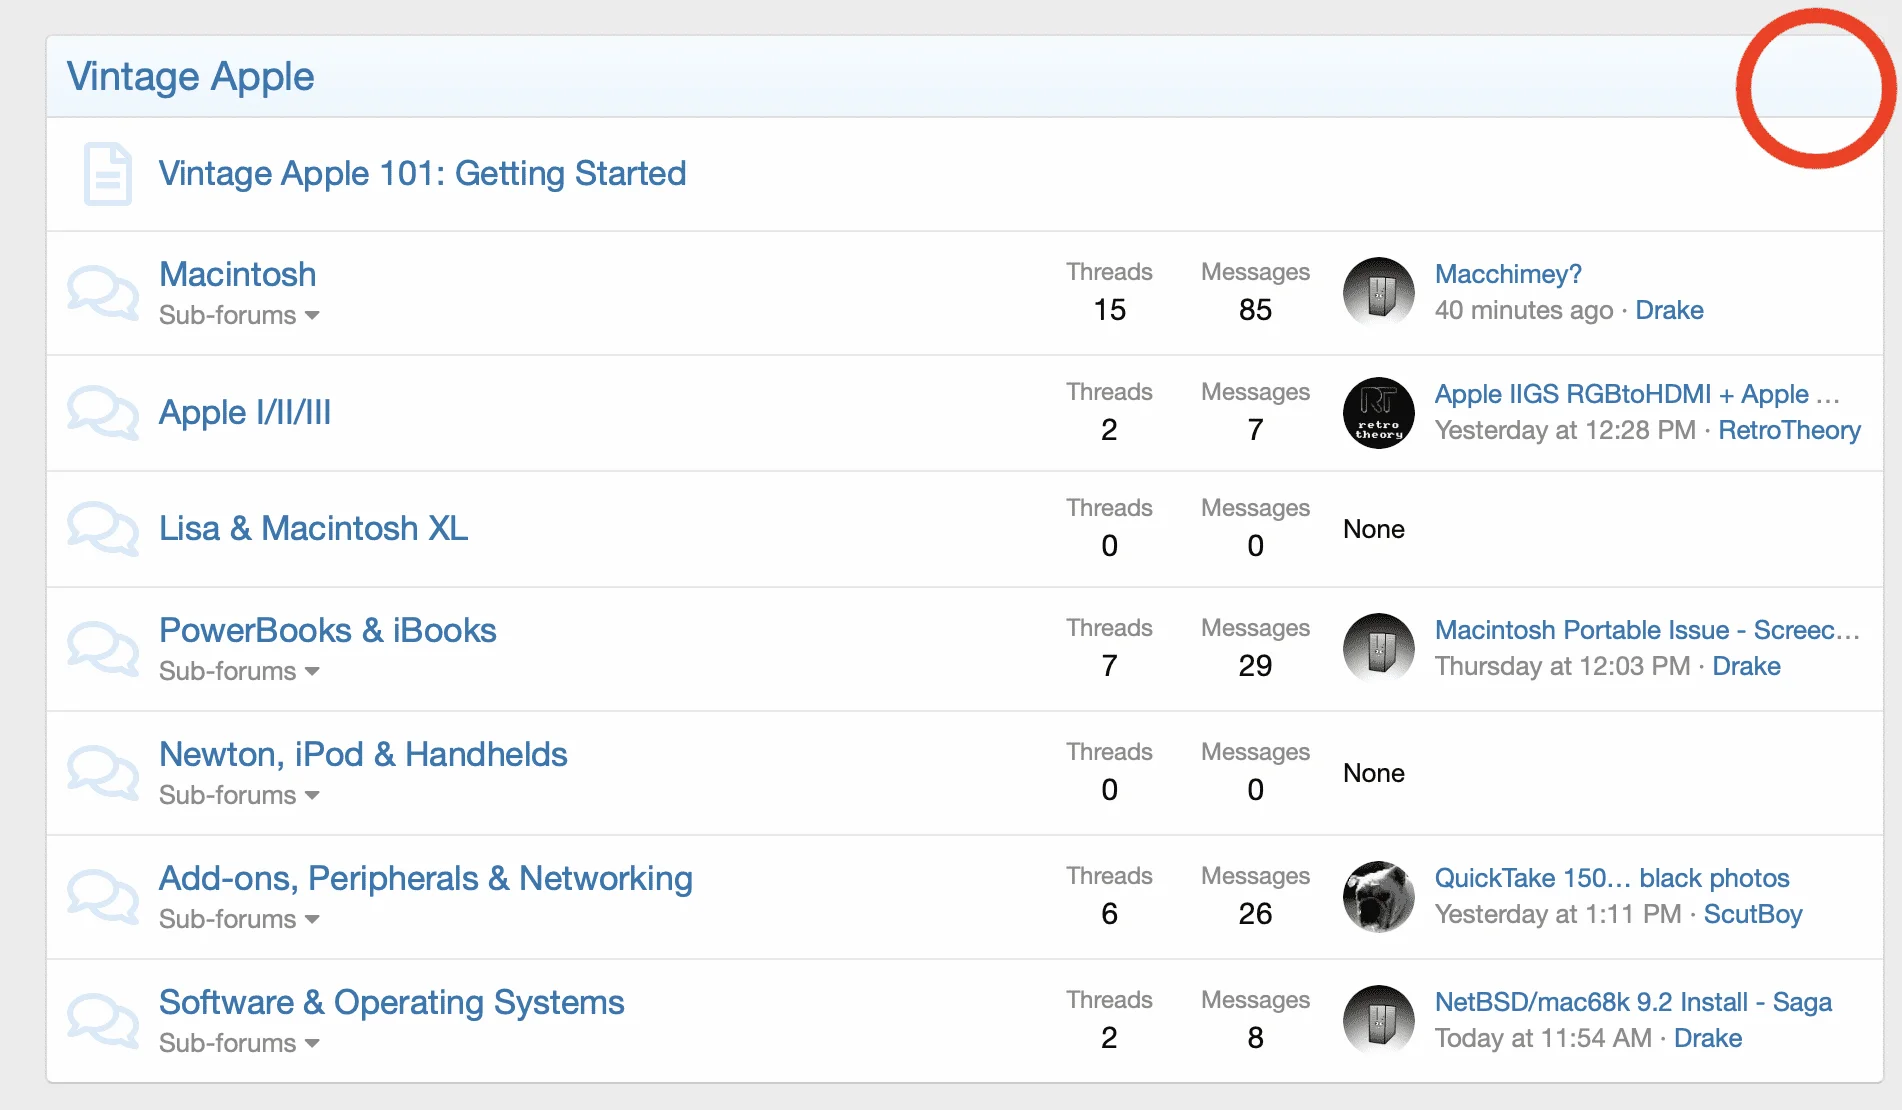Click Drake's avatar in the Macintosh row
Screen dimensions: 1902x1110
coord(1378,293)
